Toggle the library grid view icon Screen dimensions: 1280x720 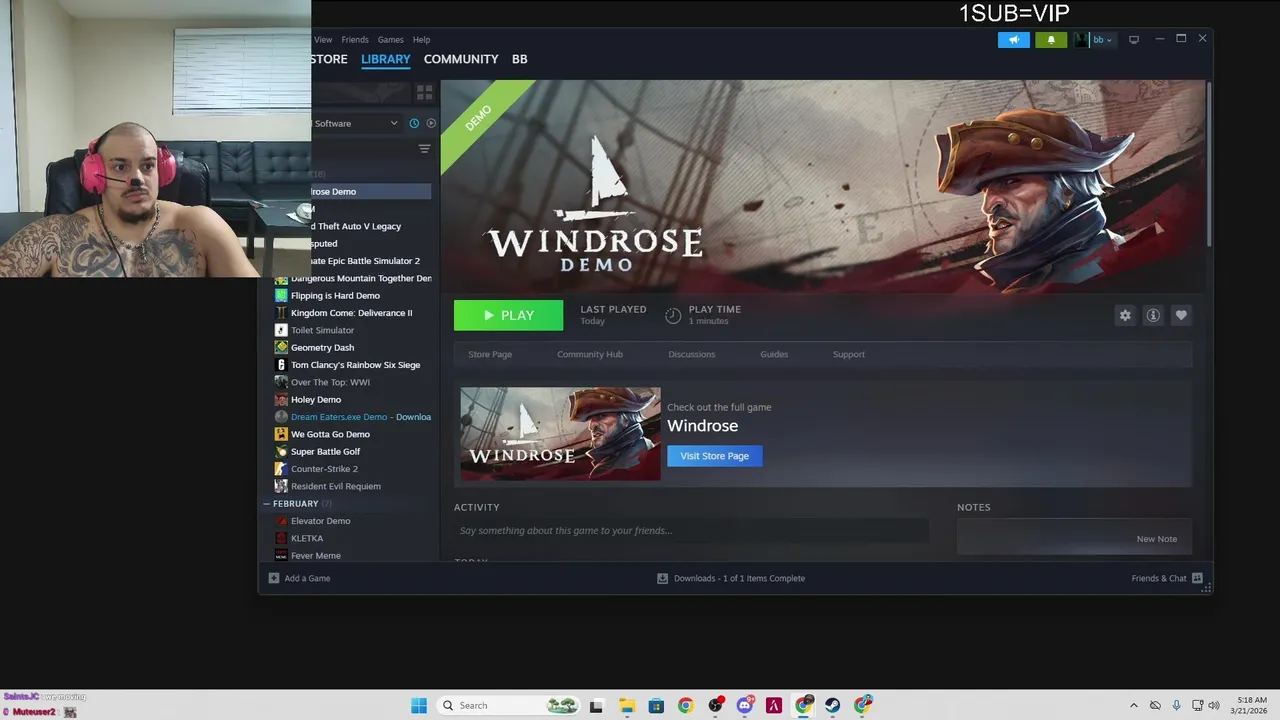(x=424, y=92)
